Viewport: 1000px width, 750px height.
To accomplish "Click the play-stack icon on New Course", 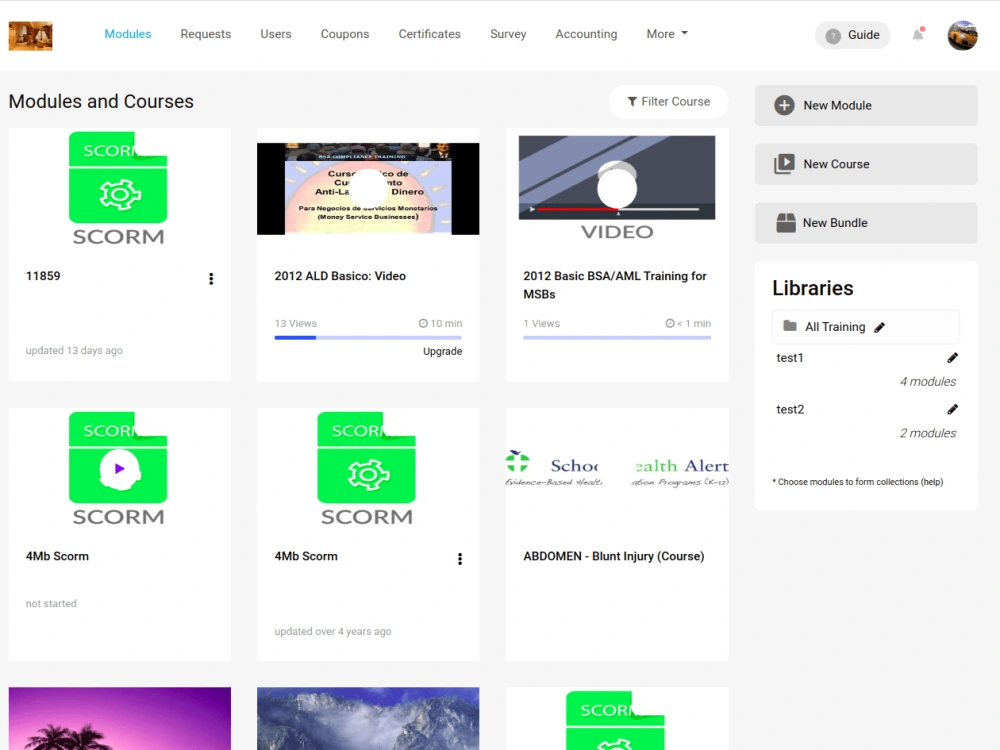I will [784, 164].
